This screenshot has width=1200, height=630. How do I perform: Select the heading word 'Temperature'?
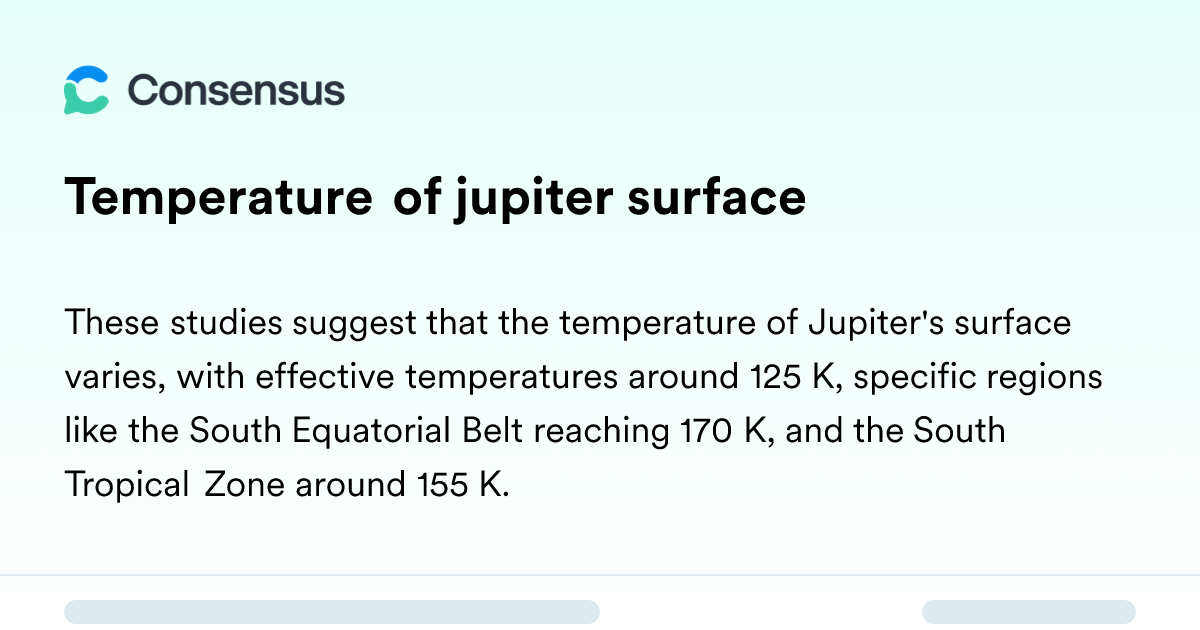click(218, 198)
